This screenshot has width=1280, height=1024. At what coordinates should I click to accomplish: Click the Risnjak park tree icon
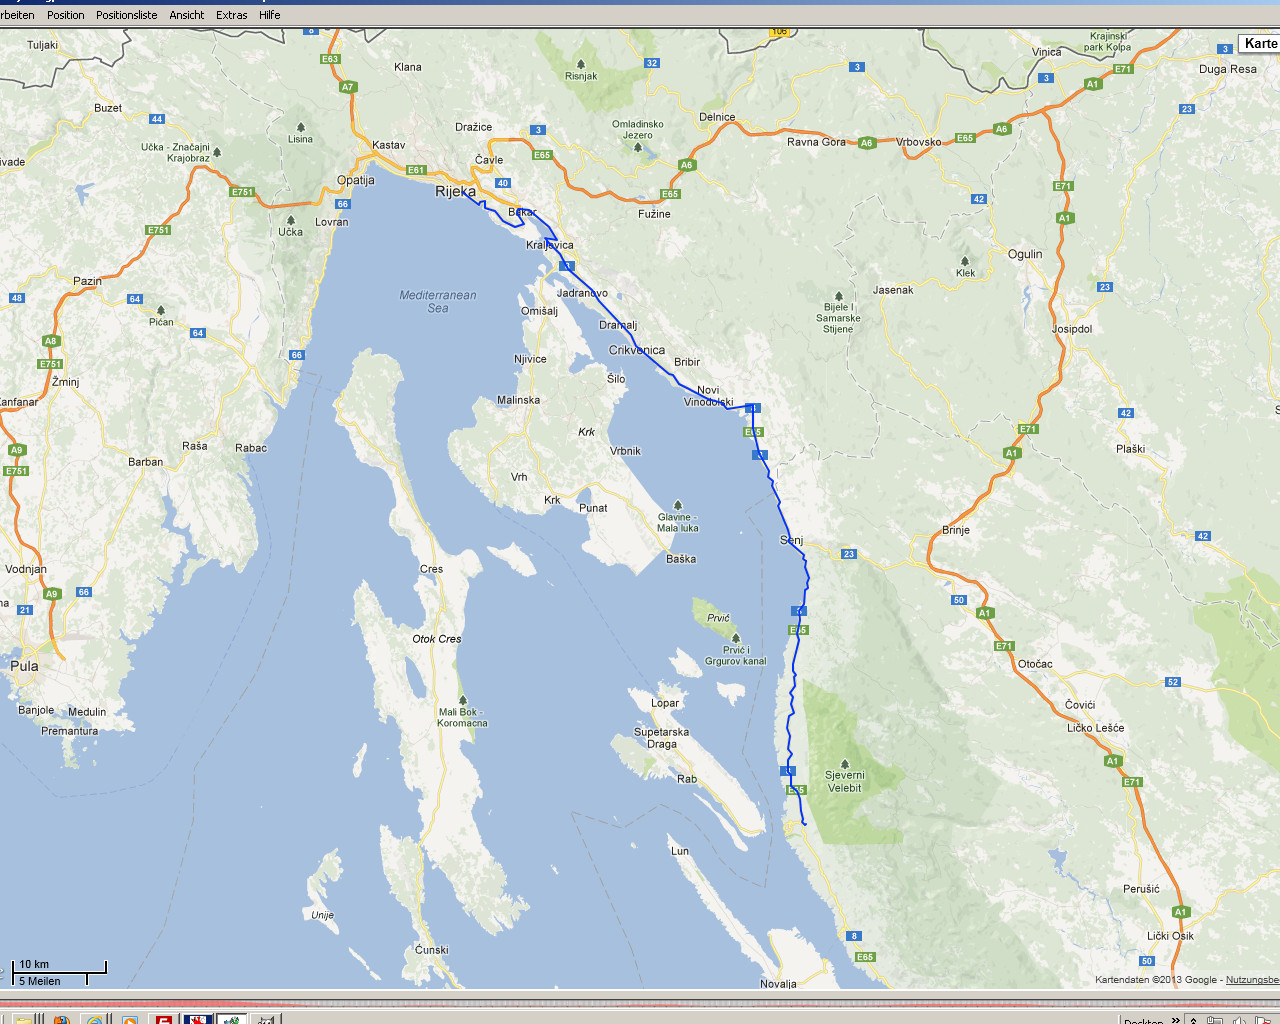[x=581, y=64]
